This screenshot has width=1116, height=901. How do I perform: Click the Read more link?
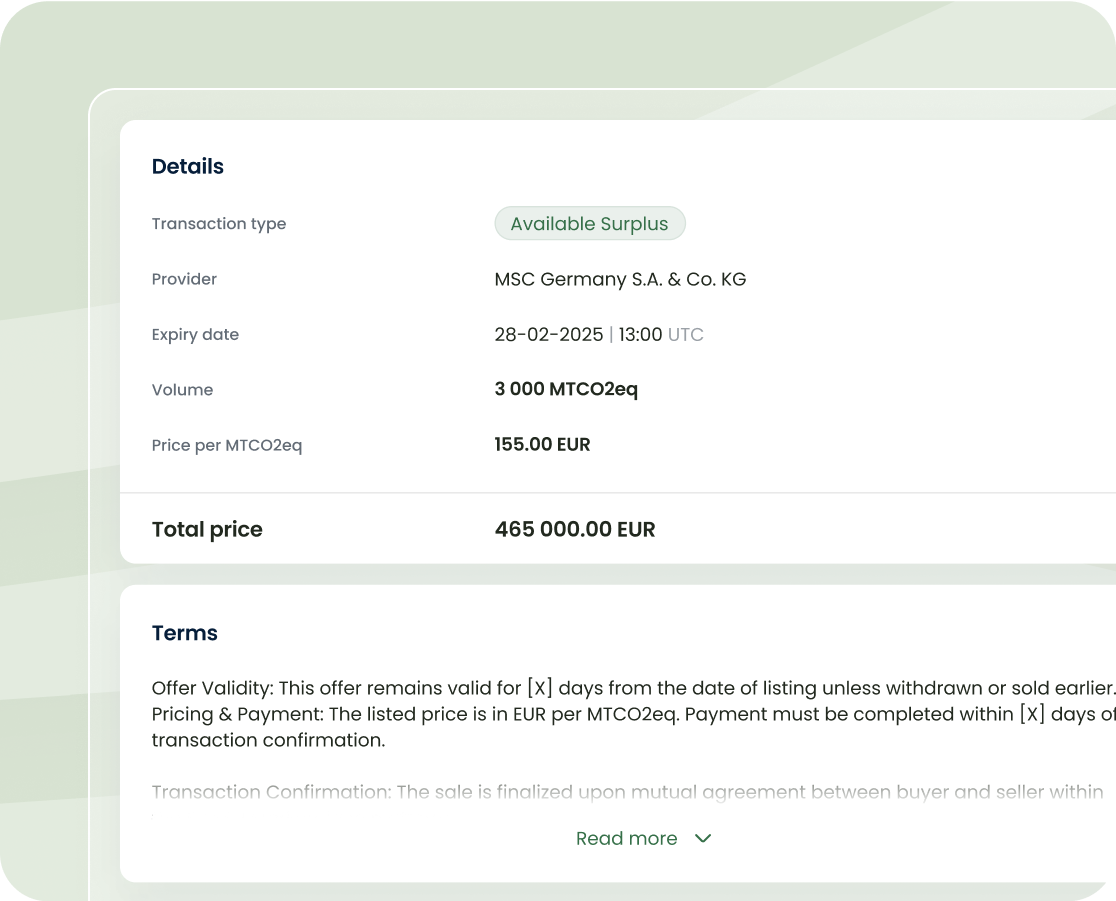(626, 838)
